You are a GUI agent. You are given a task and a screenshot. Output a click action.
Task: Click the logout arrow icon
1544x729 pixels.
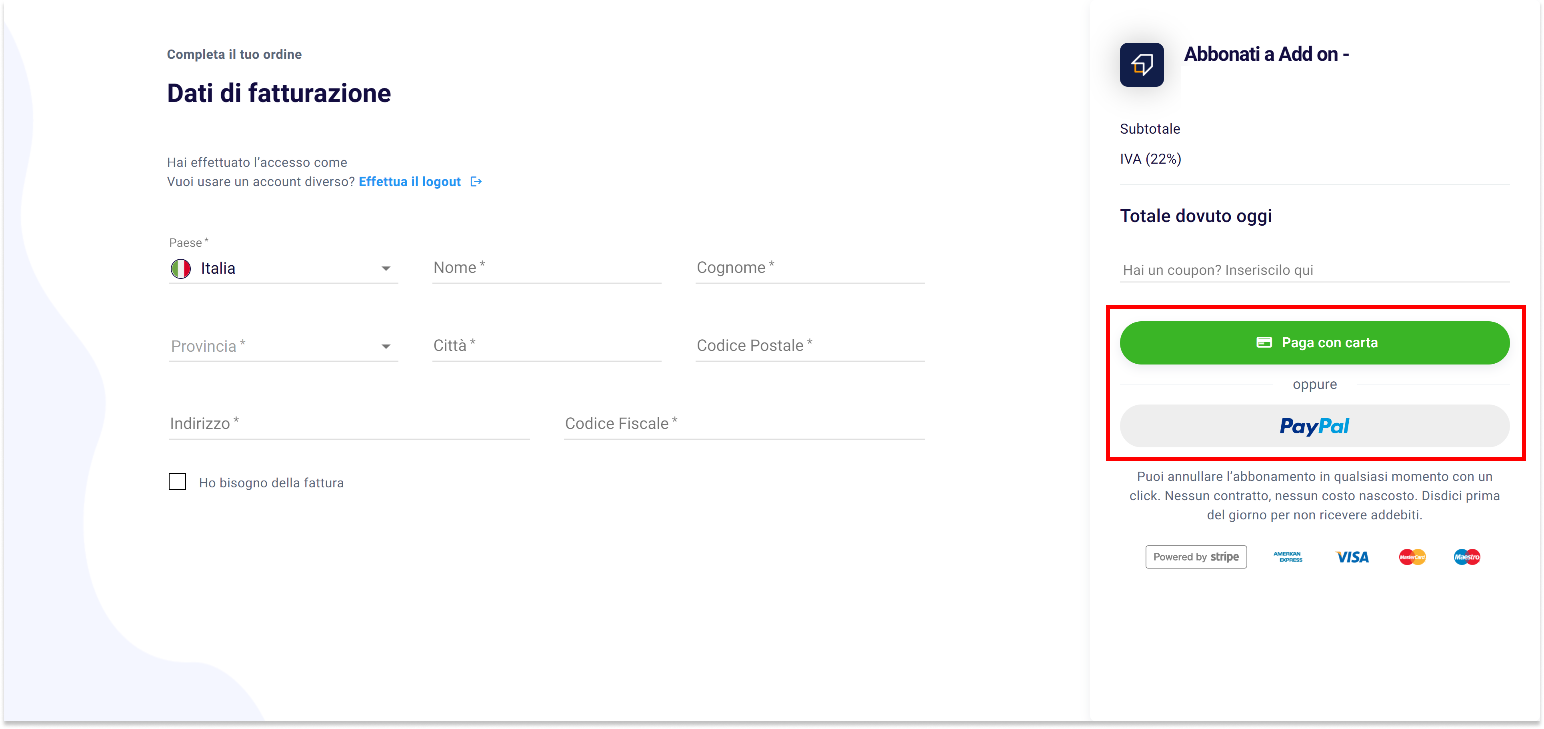[x=476, y=182]
